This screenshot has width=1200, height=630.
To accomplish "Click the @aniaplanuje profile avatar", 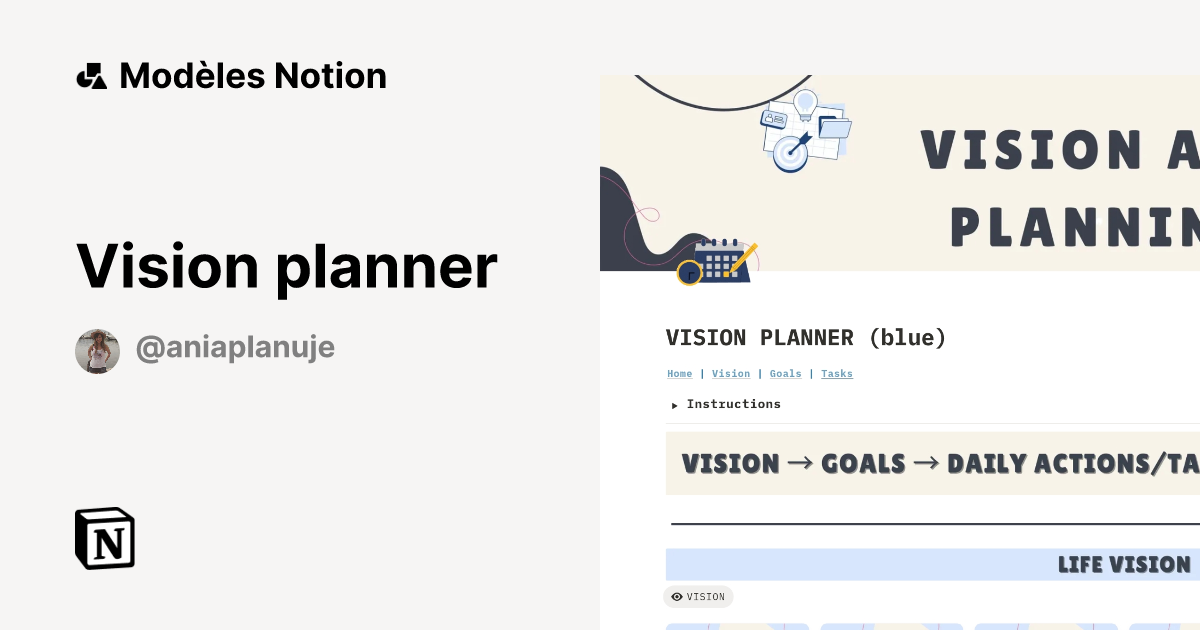I will (x=97, y=351).
